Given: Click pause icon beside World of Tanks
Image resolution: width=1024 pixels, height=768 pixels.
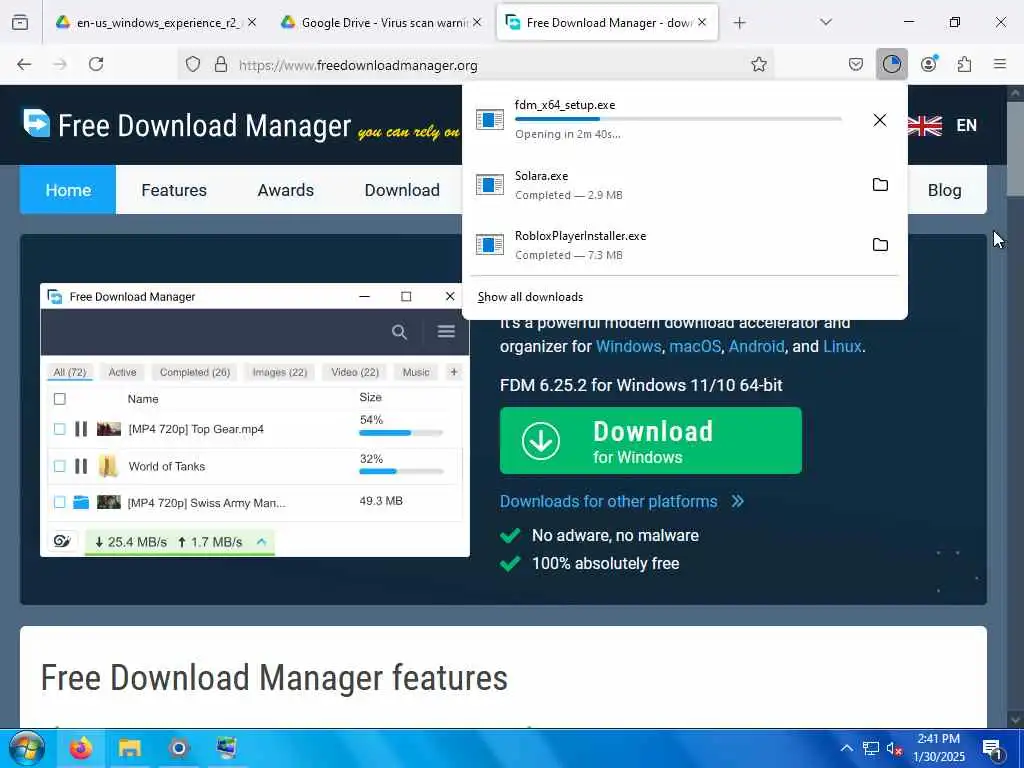Looking at the screenshot, I should click(x=81, y=466).
